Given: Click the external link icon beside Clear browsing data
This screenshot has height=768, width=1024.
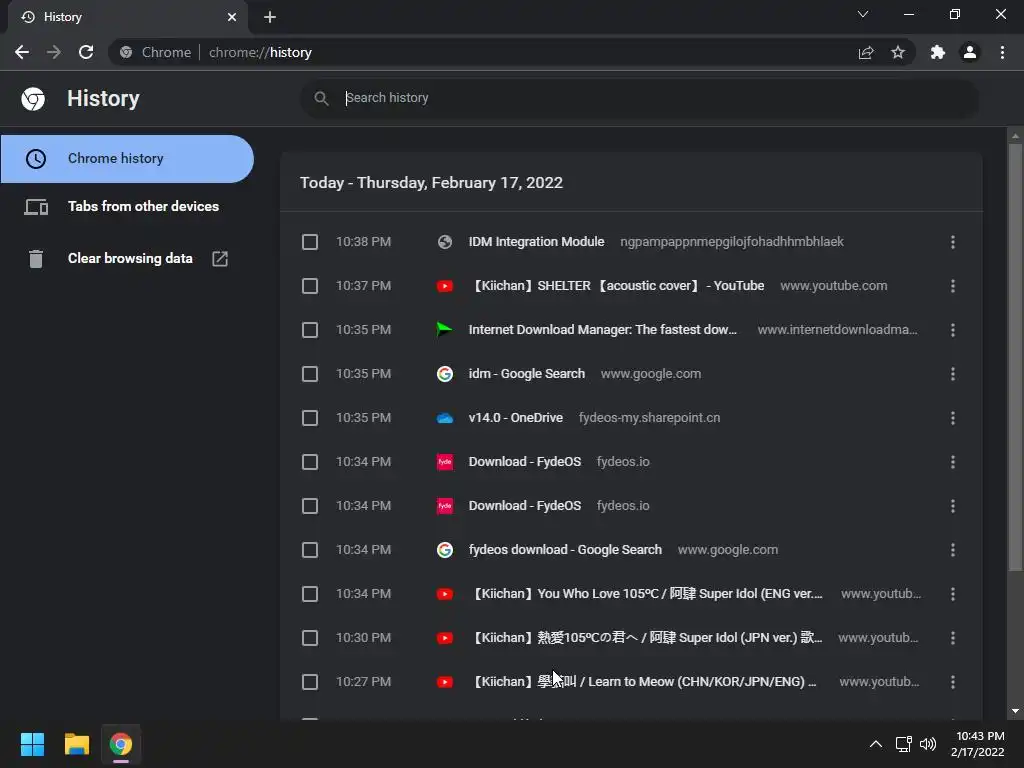Looking at the screenshot, I should [x=220, y=259].
